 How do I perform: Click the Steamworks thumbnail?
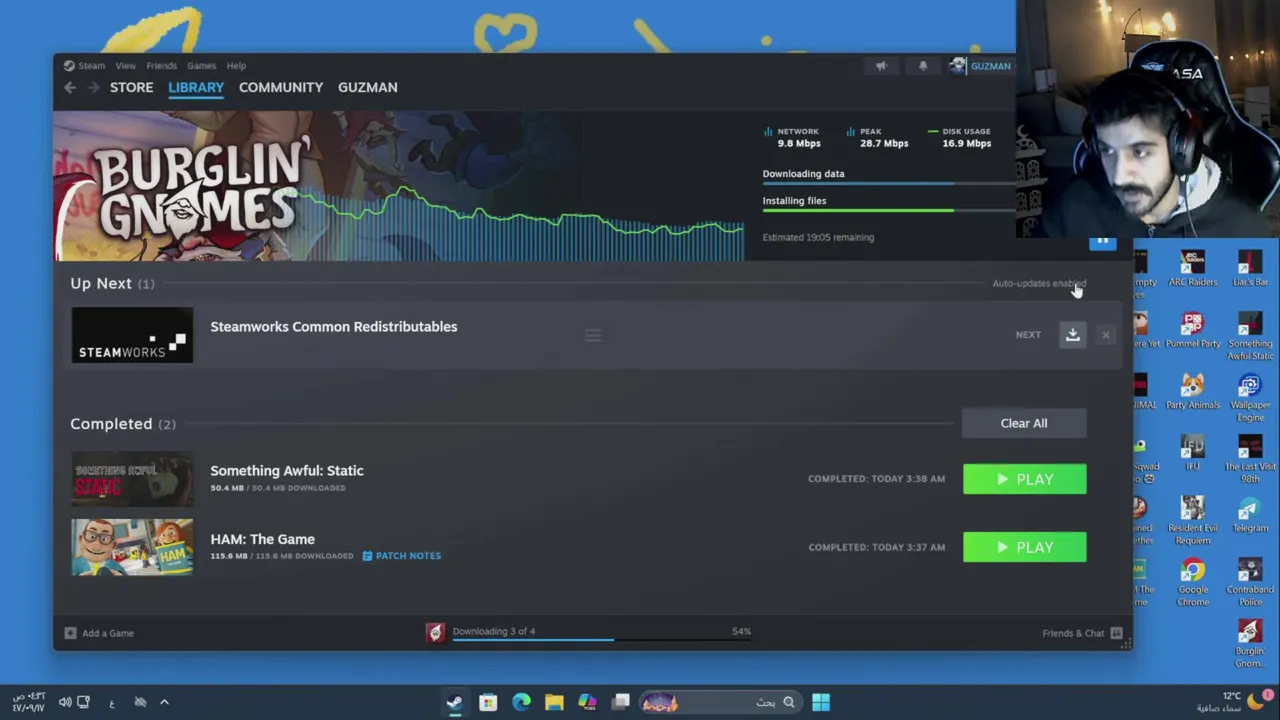point(132,335)
